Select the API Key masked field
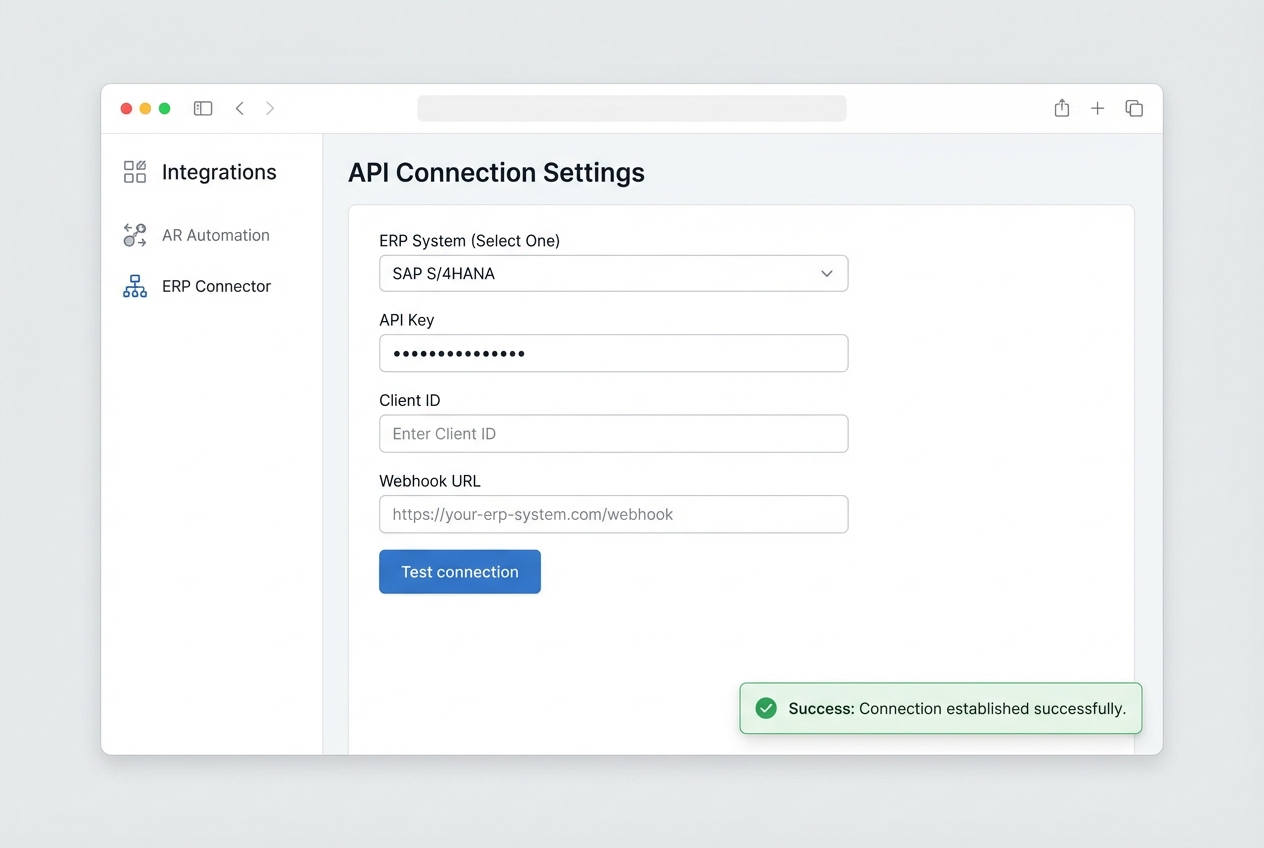The image size is (1264, 848). click(613, 353)
